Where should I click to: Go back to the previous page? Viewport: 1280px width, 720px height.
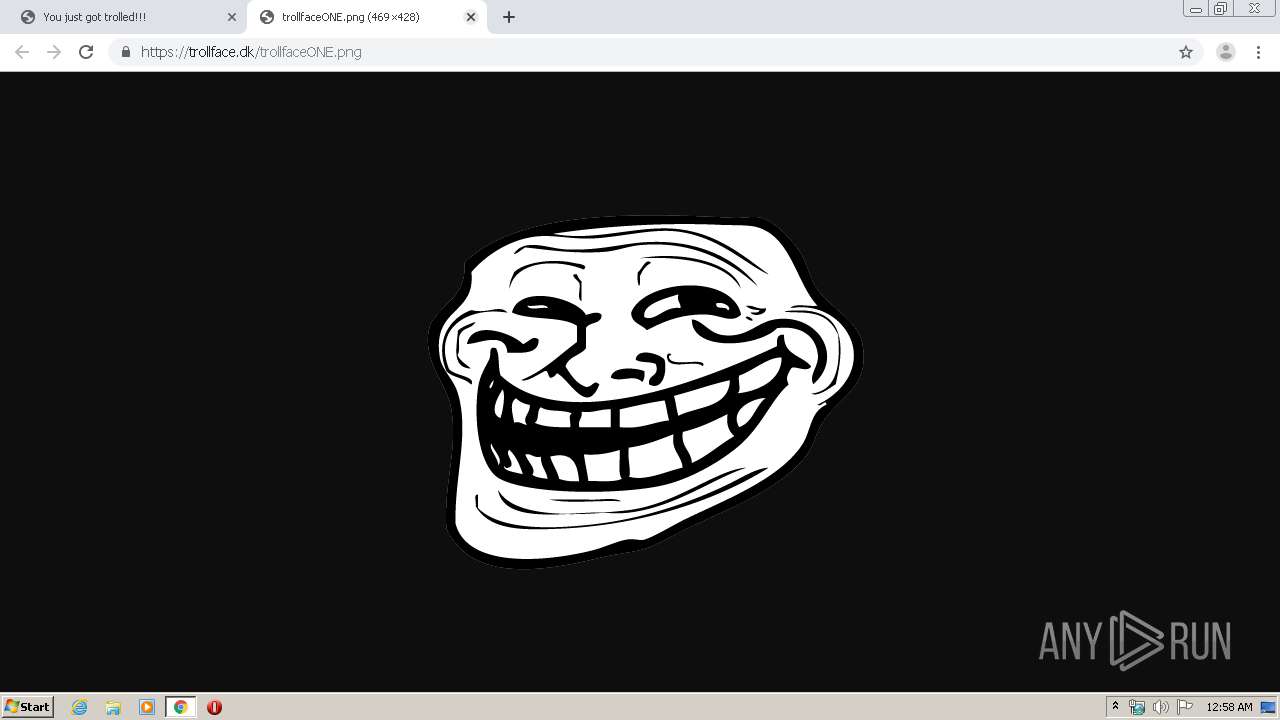pyautogui.click(x=22, y=52)
